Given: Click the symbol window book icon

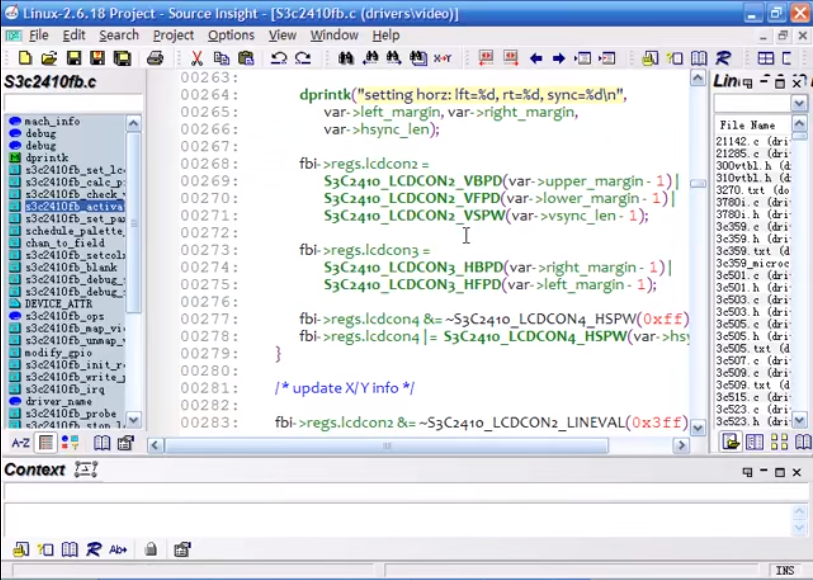Looking at the screenshot, I should coord(102,443).
